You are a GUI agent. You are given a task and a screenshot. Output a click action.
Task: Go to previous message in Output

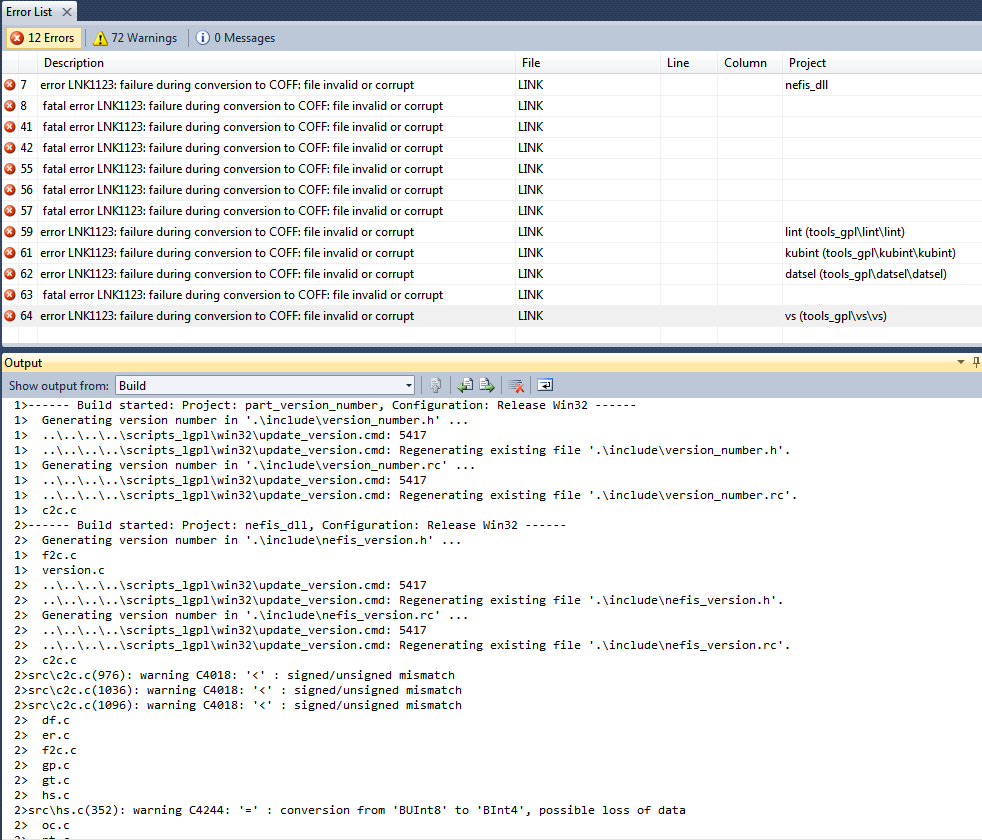tap(465, 385)
